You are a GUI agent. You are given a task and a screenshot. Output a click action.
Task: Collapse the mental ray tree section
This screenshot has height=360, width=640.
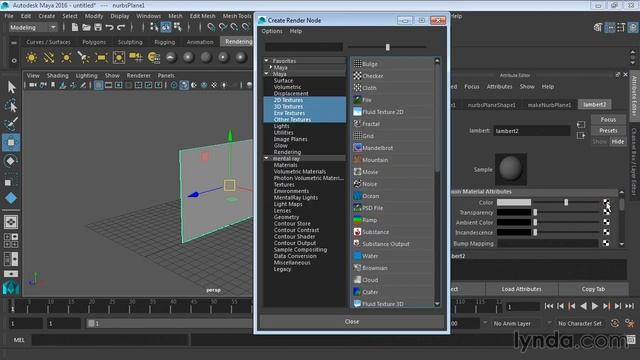(267, 158)
